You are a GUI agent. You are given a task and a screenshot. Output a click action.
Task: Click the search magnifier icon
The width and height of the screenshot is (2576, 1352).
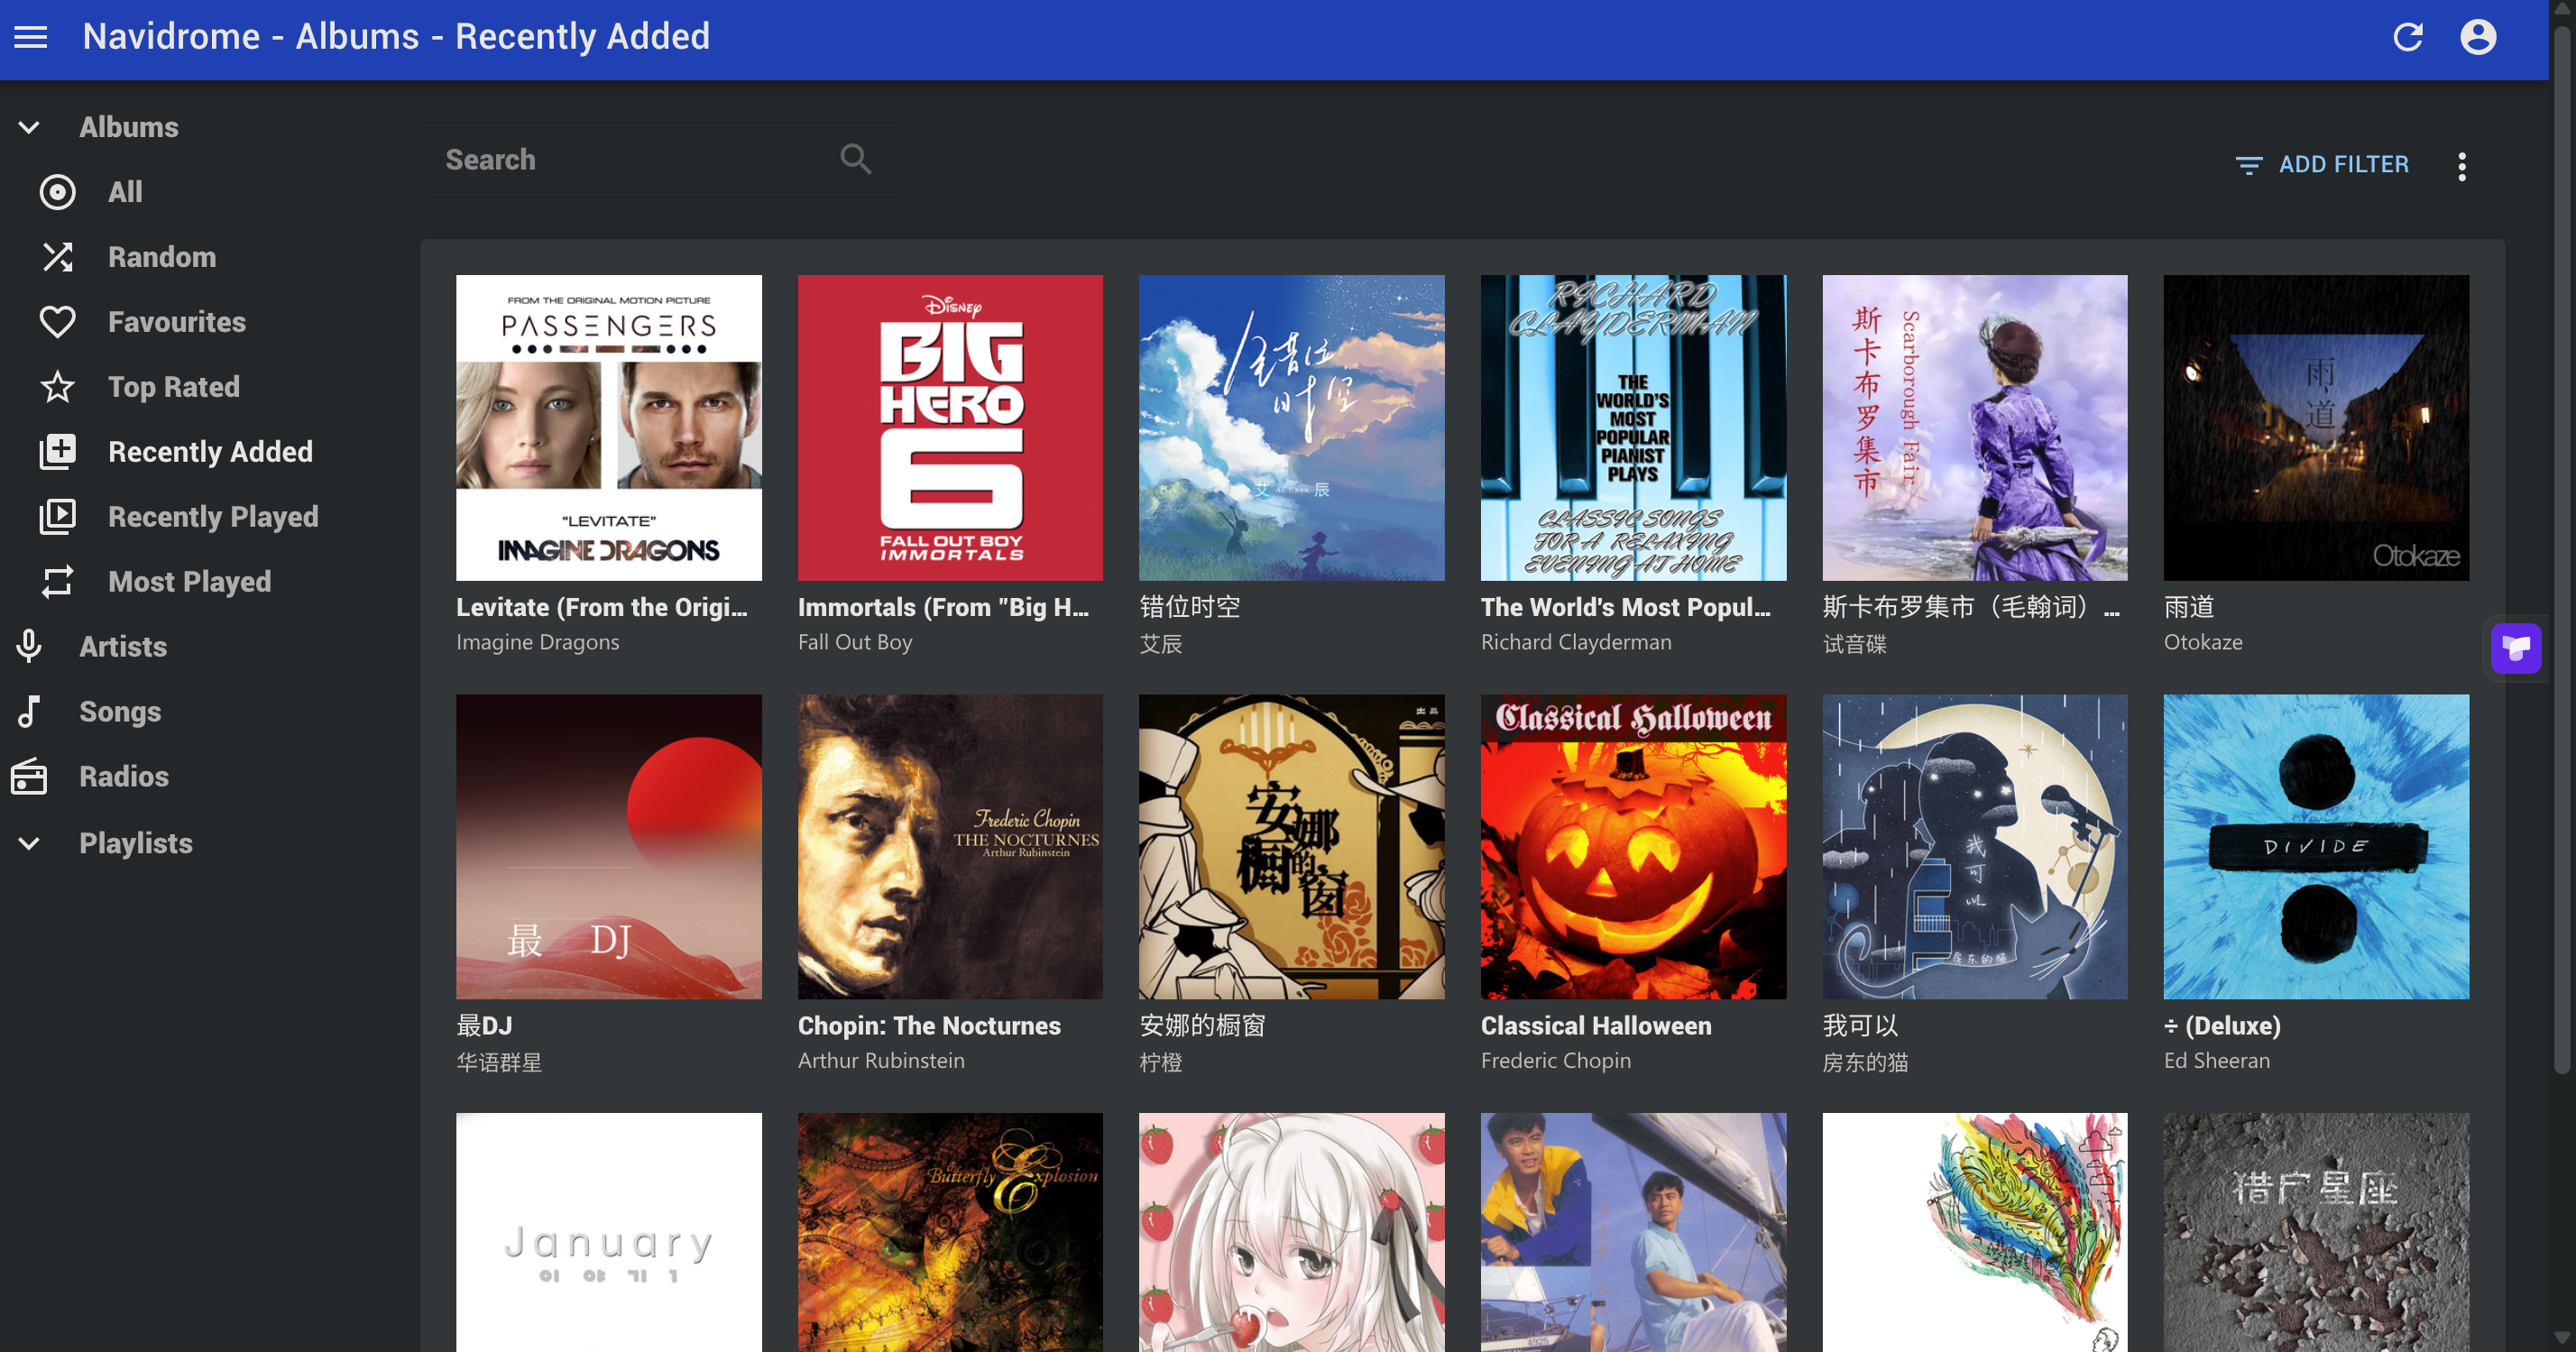click(x=855, y=159)
